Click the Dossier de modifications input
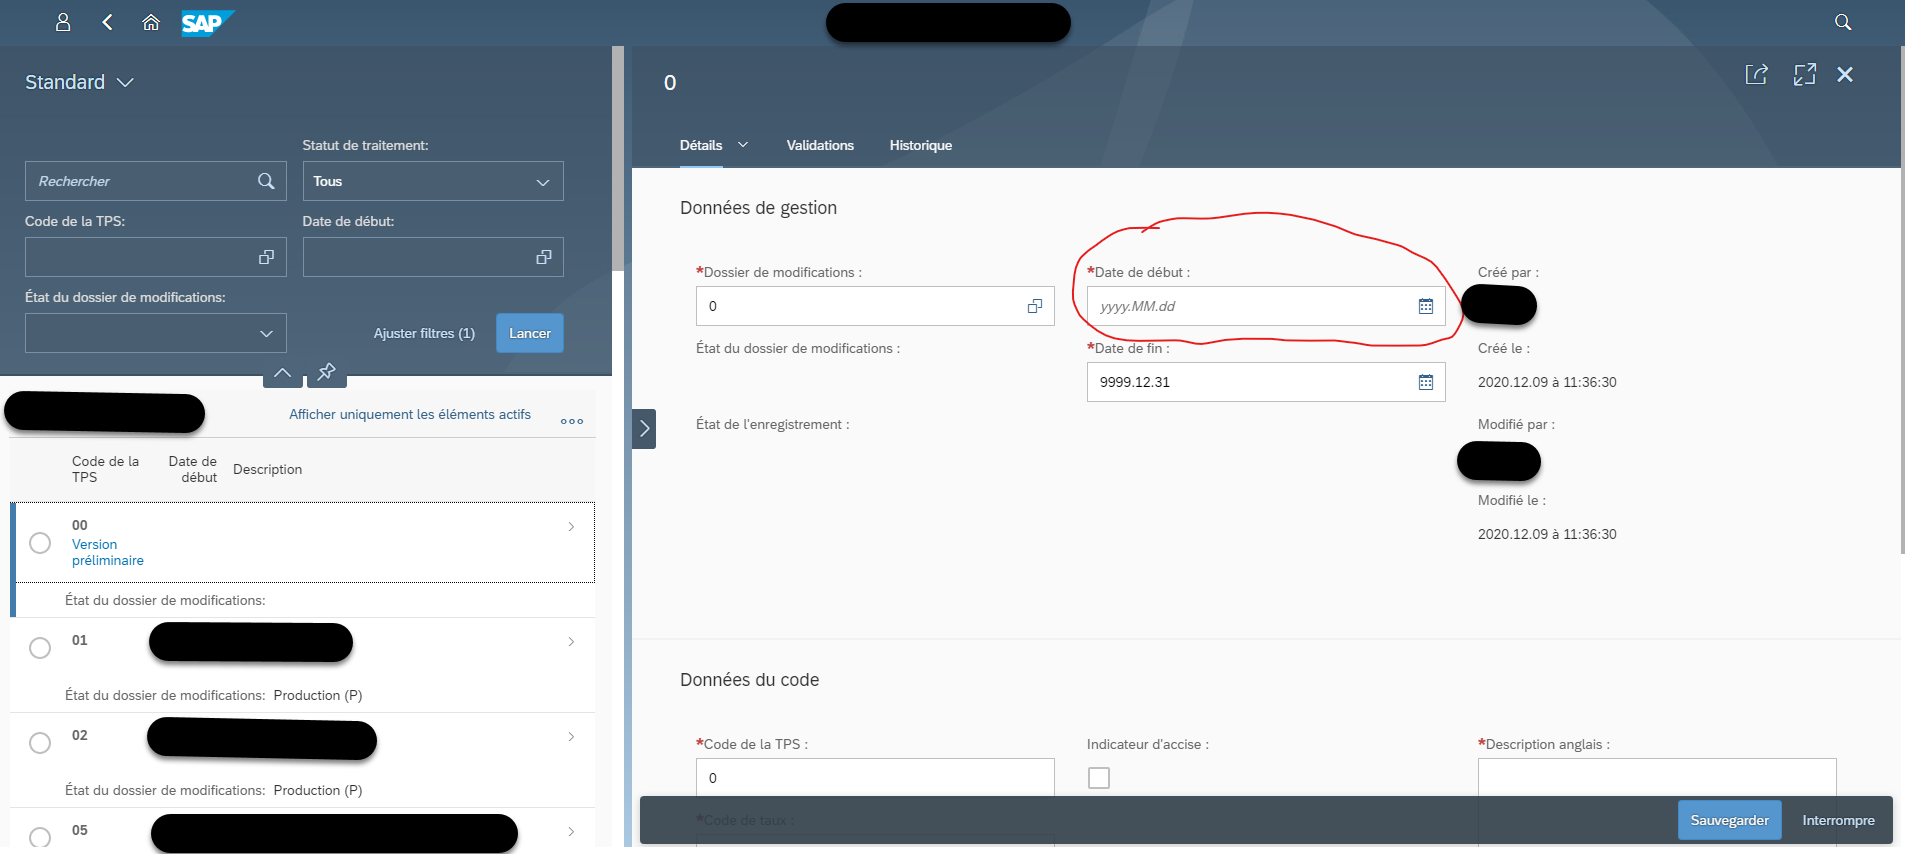The height and width of the screenshot is (854, 1905). tap(875, 306)
